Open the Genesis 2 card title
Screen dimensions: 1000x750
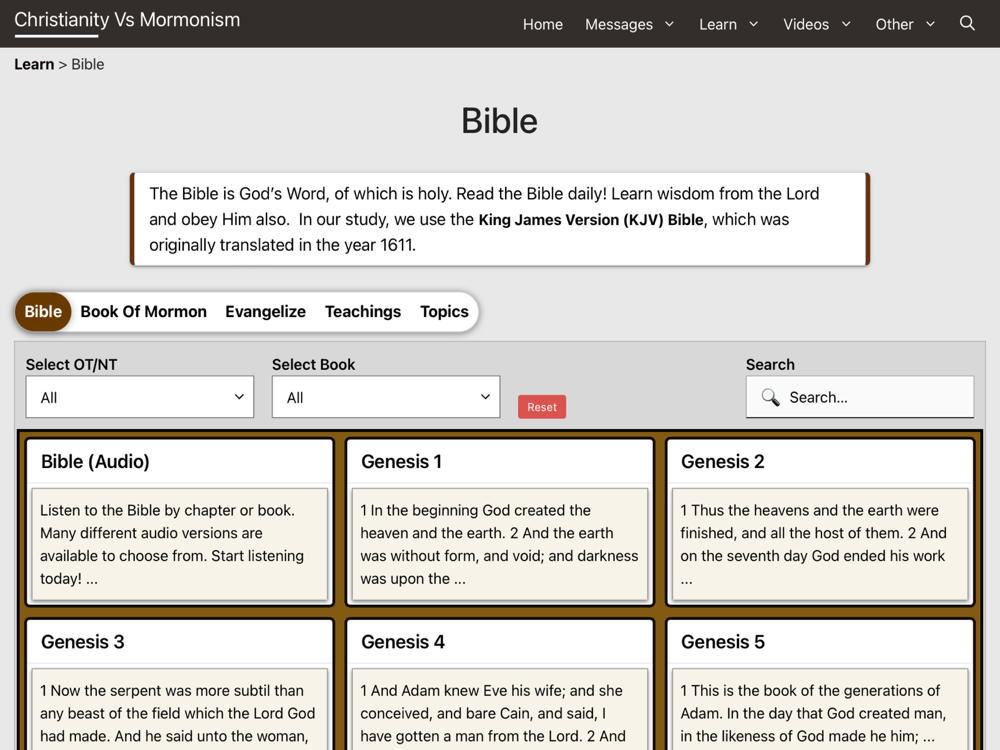[x=722, y=461]
